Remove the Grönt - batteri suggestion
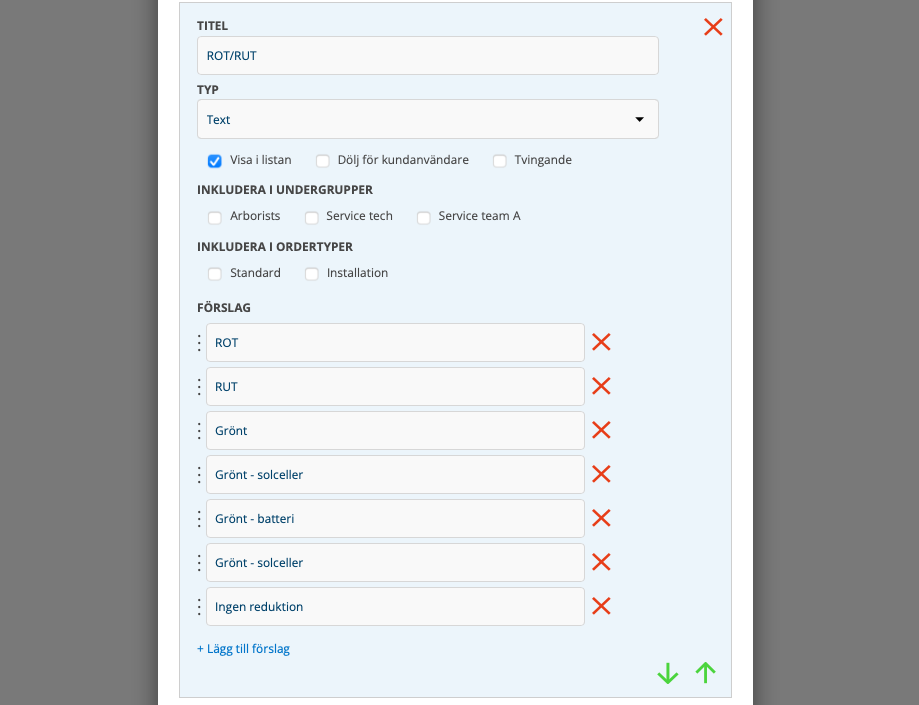Viewport: 919px width, 705px height. point(601,518)
